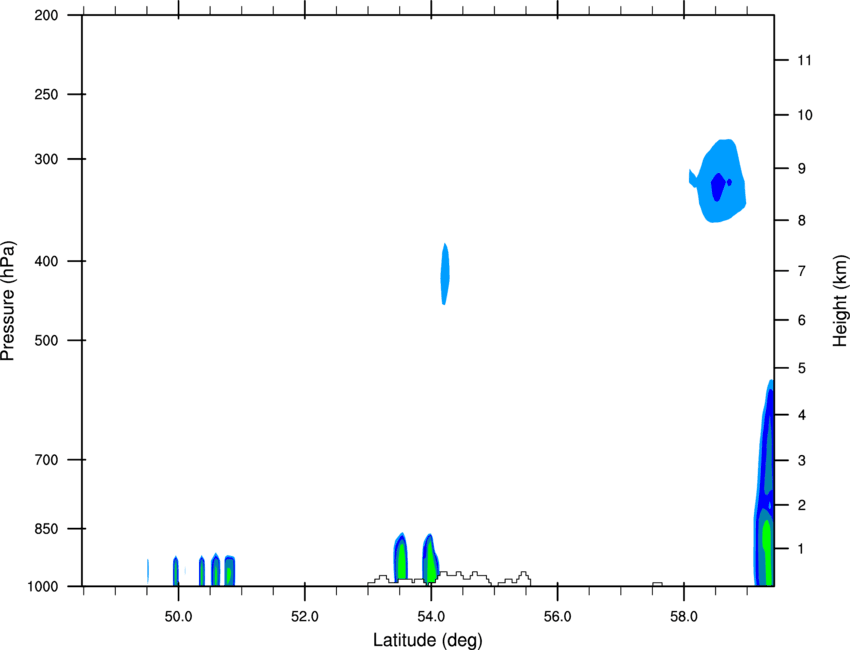Click the 'Latitude (deg)' axis title
The width and height of the screenshot is (850, 650).
pyautogui.click(x=427, y=640)
